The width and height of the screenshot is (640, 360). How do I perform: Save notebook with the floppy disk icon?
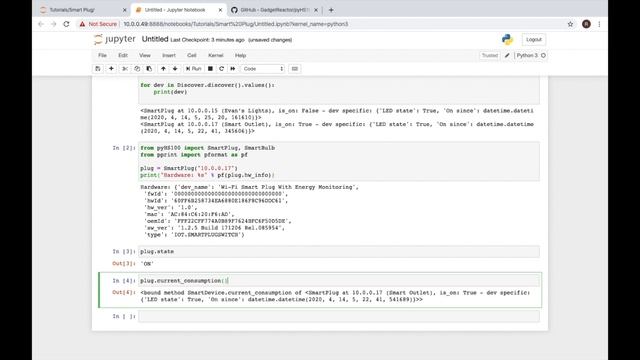point(98,69)
